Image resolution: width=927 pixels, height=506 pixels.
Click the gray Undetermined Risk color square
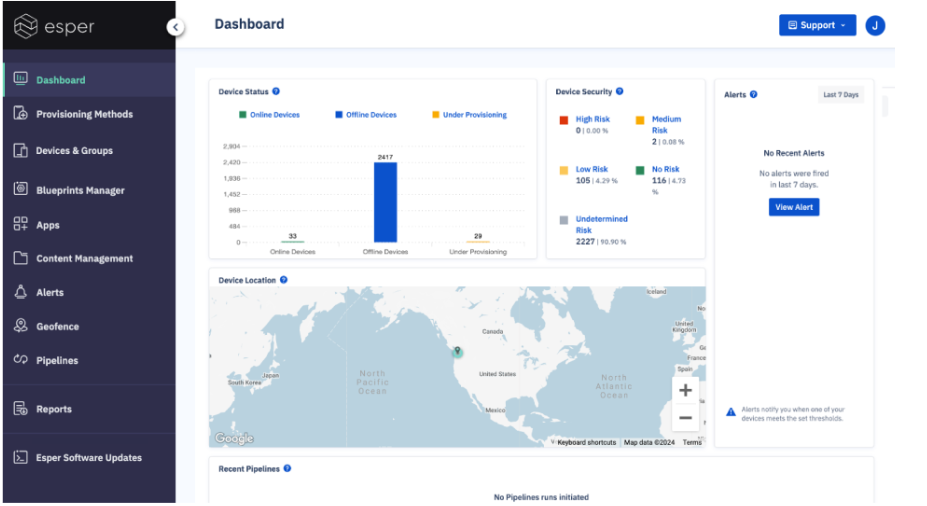(x=564, y=220)
